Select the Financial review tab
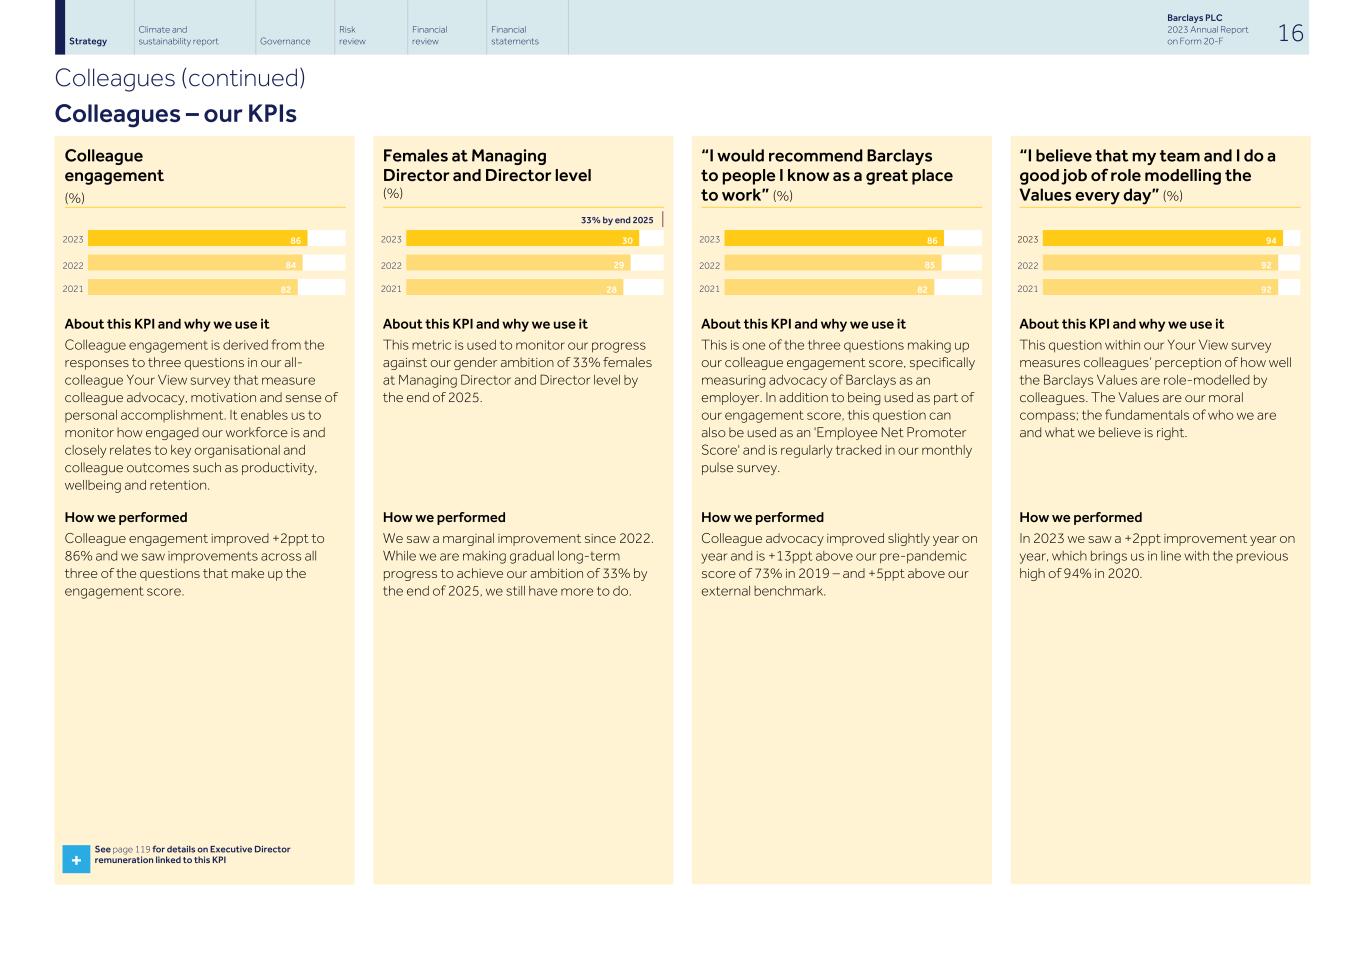 pyautogui.click(x=429, y=36)
